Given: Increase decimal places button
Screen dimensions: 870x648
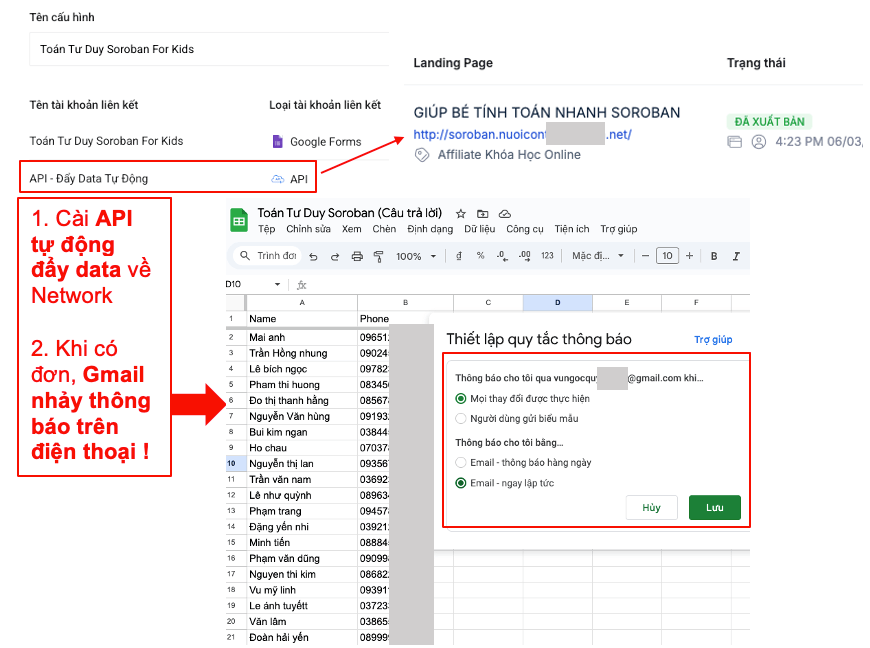Looking at the screenshot, I should (x=524, y=256).
